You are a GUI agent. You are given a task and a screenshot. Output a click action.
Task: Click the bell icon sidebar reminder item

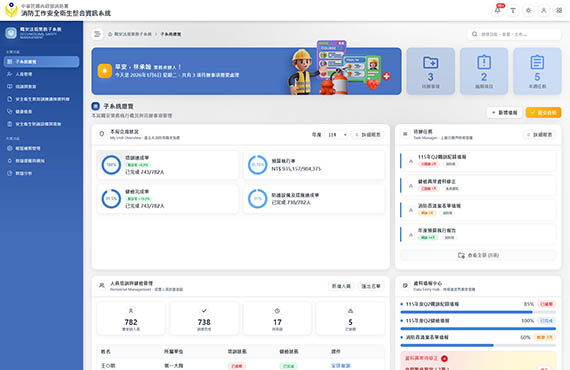click(x=10, y=161)
